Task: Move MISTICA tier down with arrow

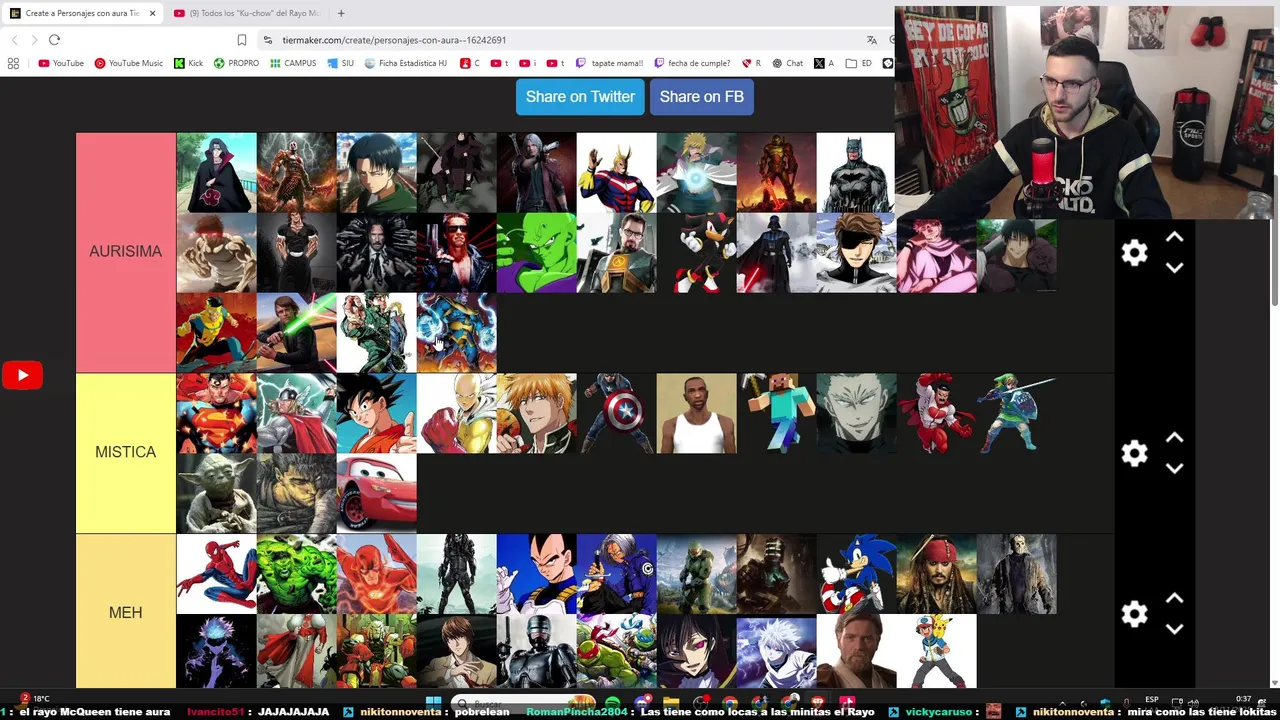Action: (1175, 467)
